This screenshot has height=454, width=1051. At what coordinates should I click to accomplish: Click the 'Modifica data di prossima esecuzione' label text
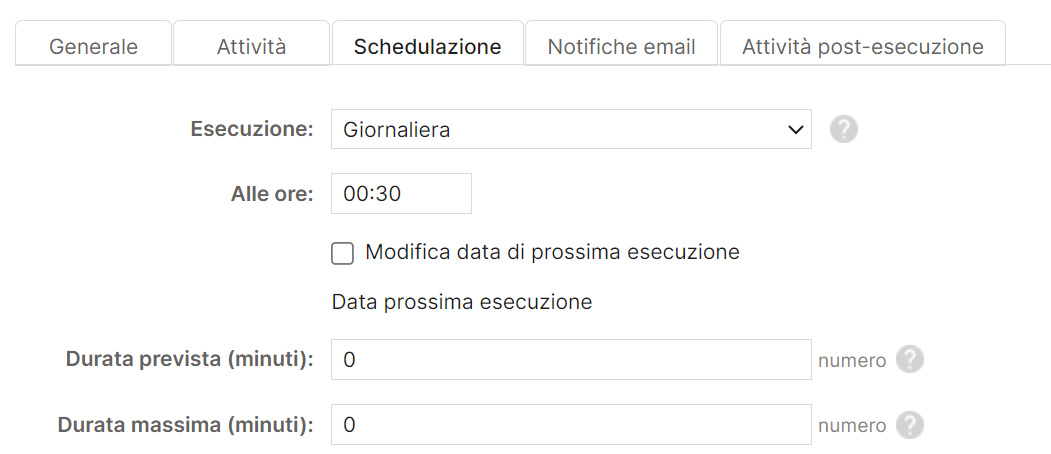(x=552, y=252)
